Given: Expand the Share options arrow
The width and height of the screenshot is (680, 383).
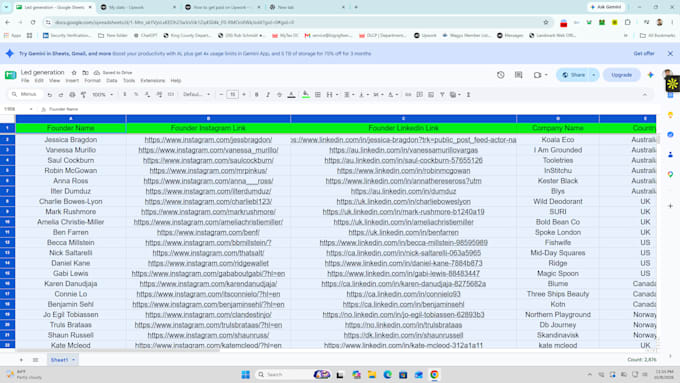Looking at the screenshot, I should coord(593,75).
